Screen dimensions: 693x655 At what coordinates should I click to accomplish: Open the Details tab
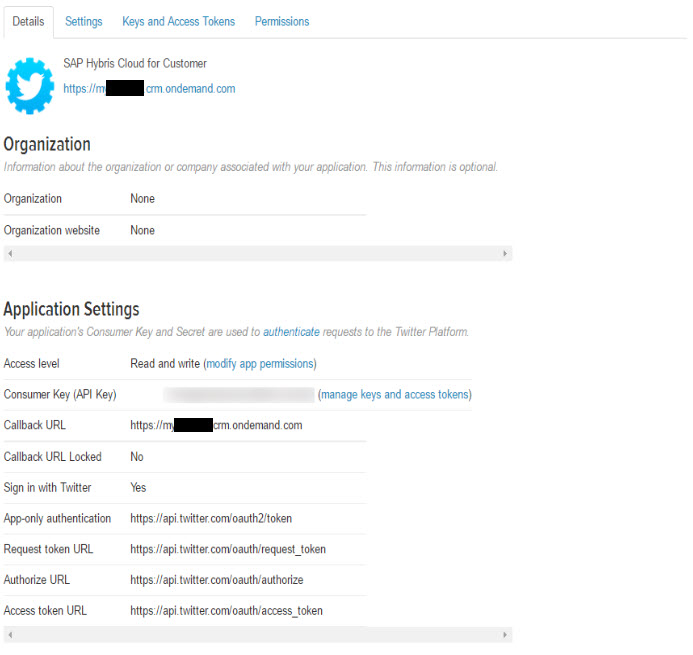click(x=28, y=21)
